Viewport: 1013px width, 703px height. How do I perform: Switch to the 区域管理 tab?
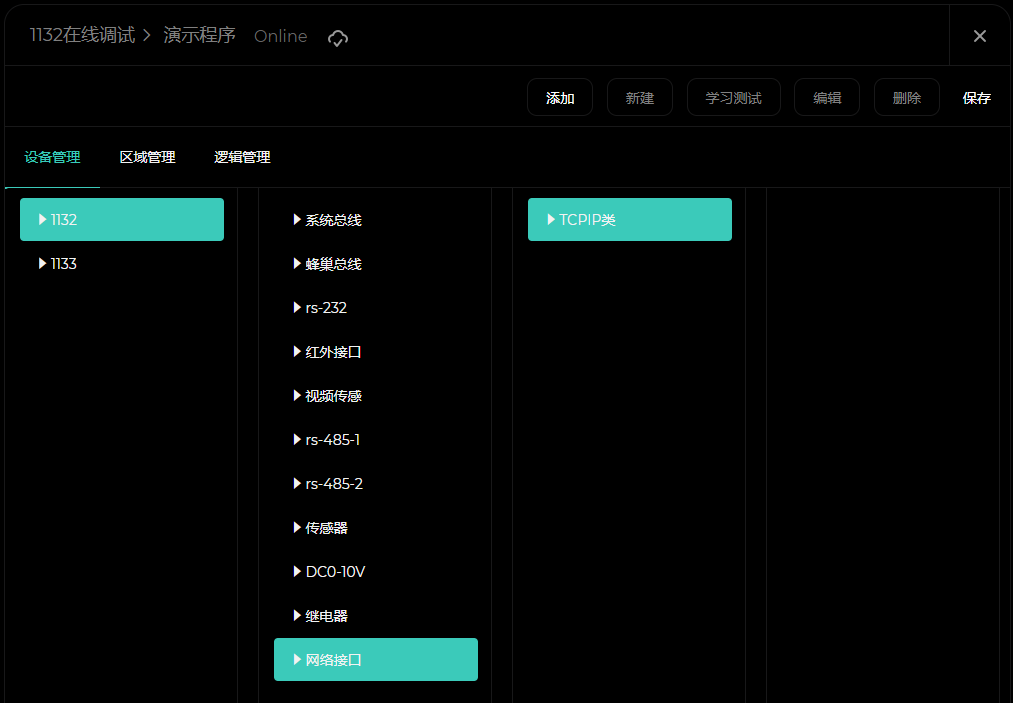click(147, 157)
